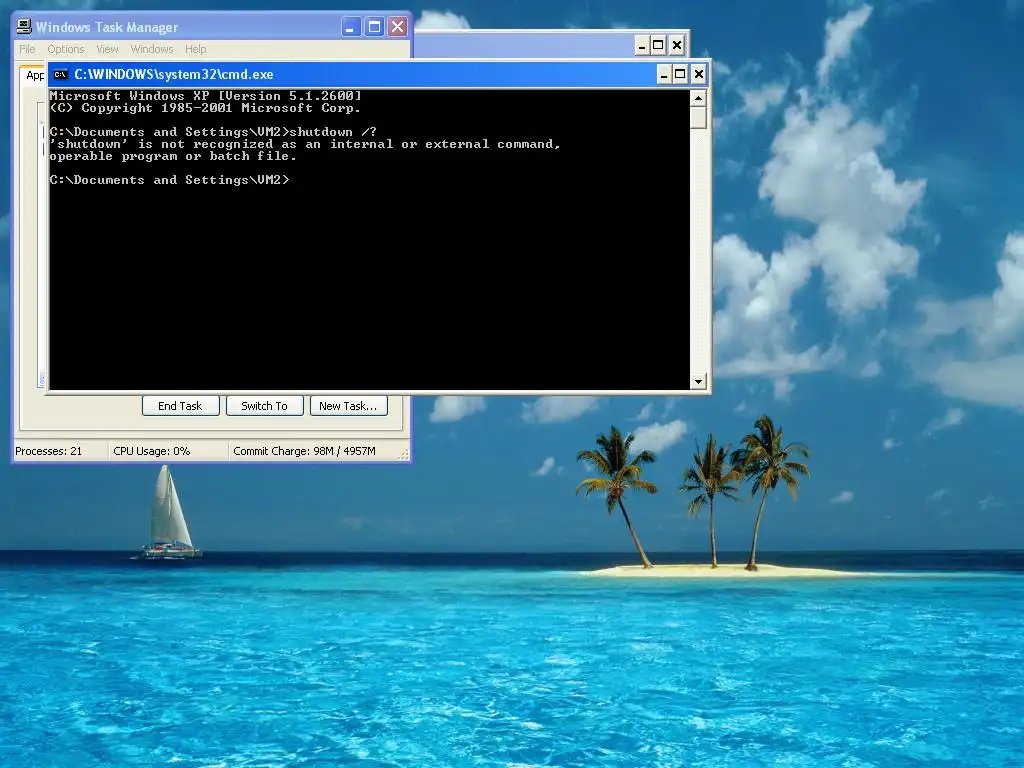Click the New Task... button
The image size is (1024, 768).
[349, 406]
